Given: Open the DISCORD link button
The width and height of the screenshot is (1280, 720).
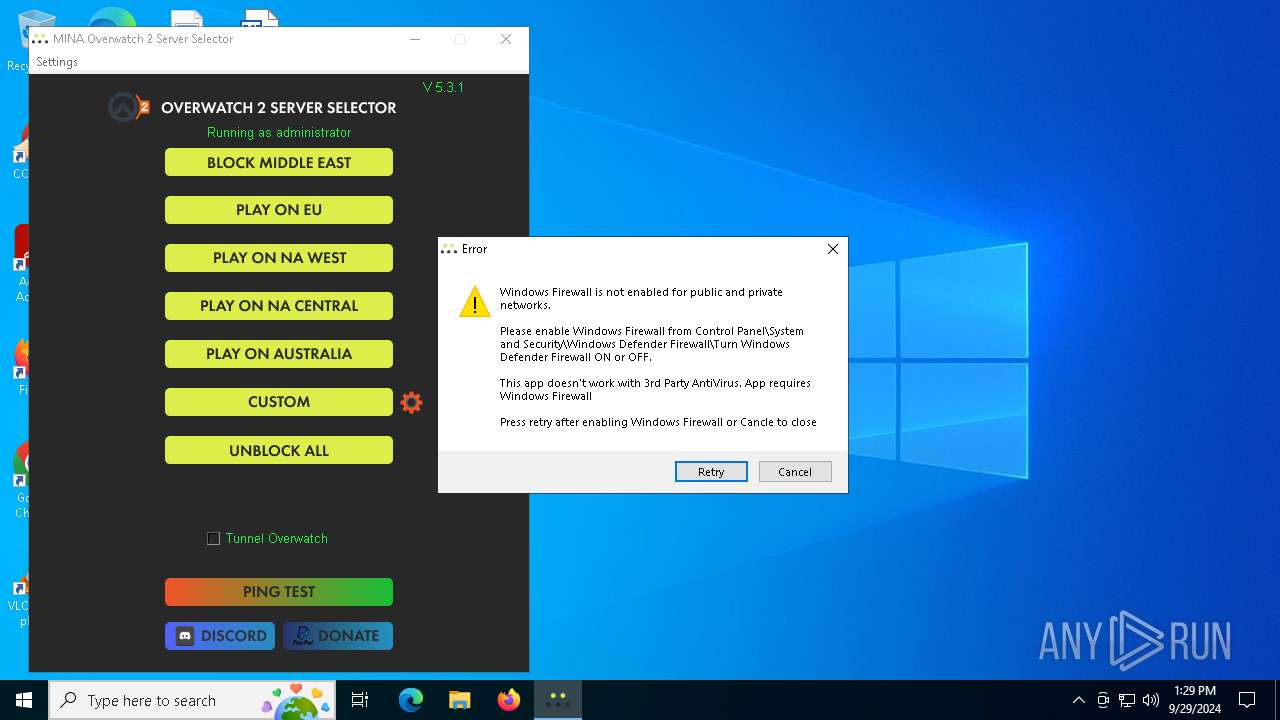Looking at the screenshot, I should pyautogui.click(x=220, y=636).
